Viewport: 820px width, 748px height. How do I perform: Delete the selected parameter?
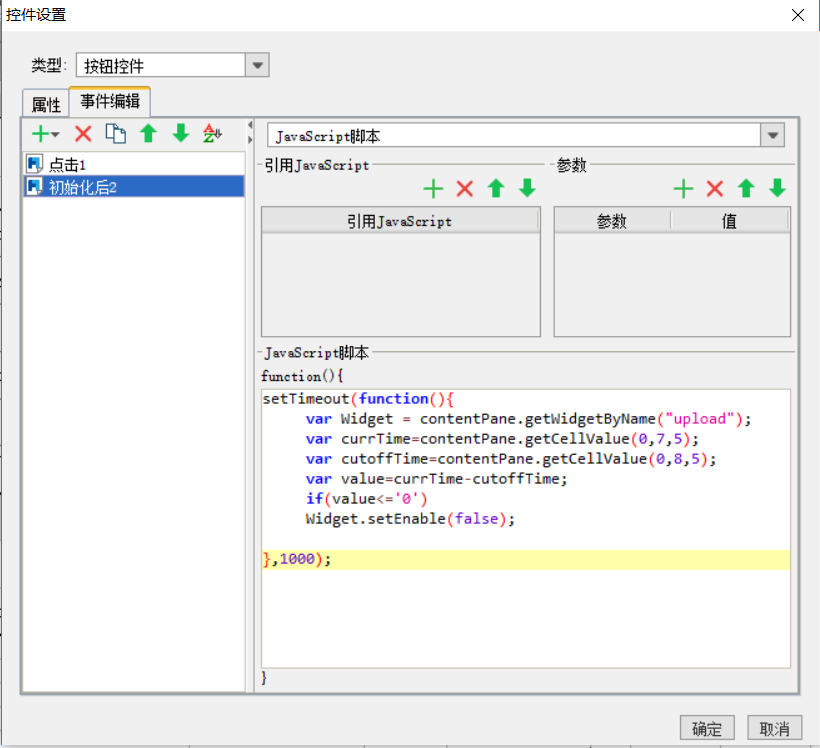(715, 188)
